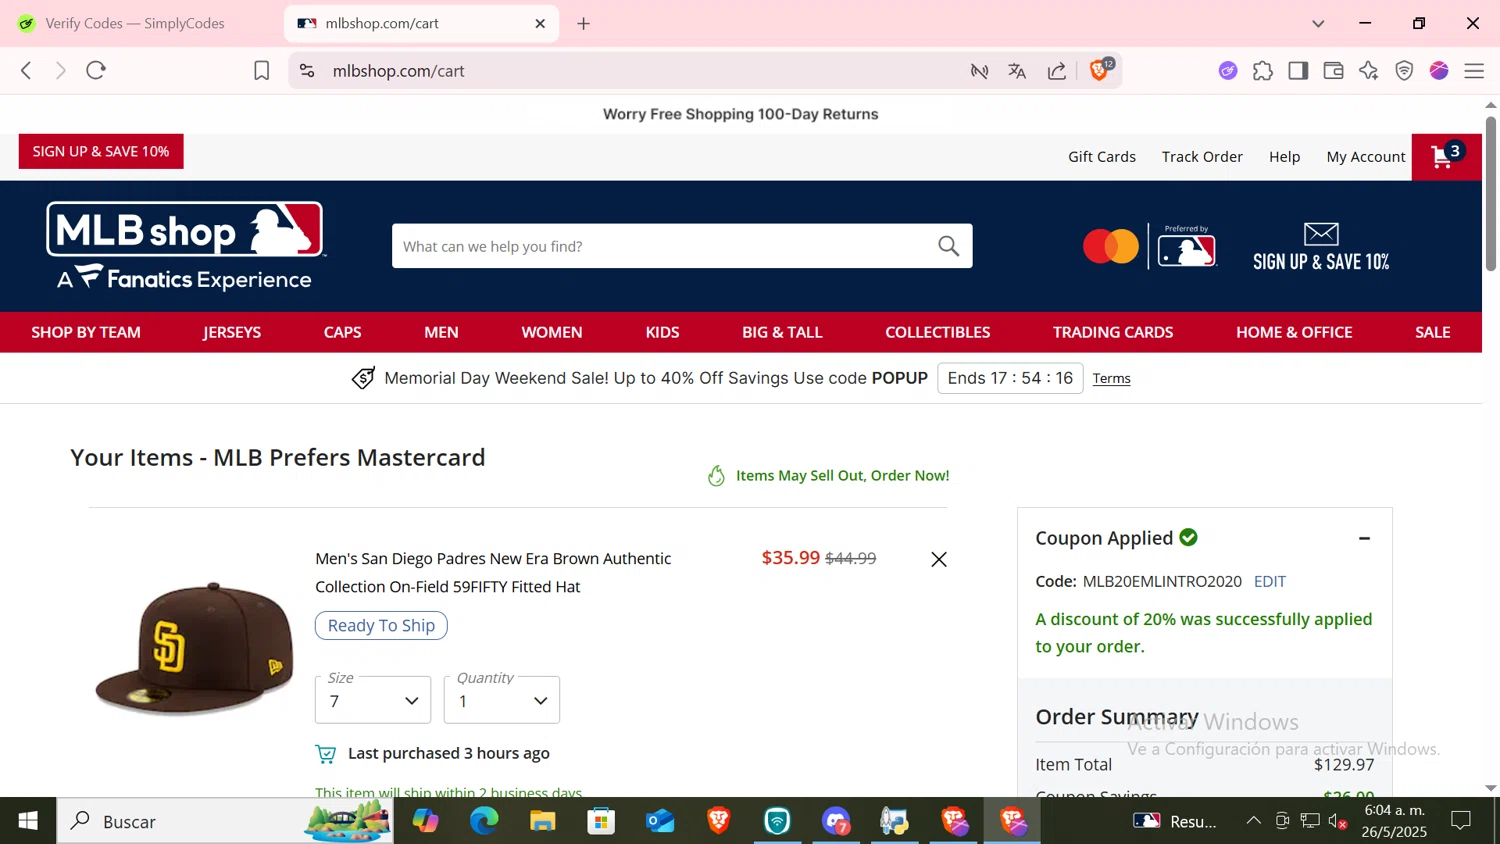The width and height of the screenshot is (1500, 844).
Task: Open Brave VPN shield icon
Action: (1404, 71)
